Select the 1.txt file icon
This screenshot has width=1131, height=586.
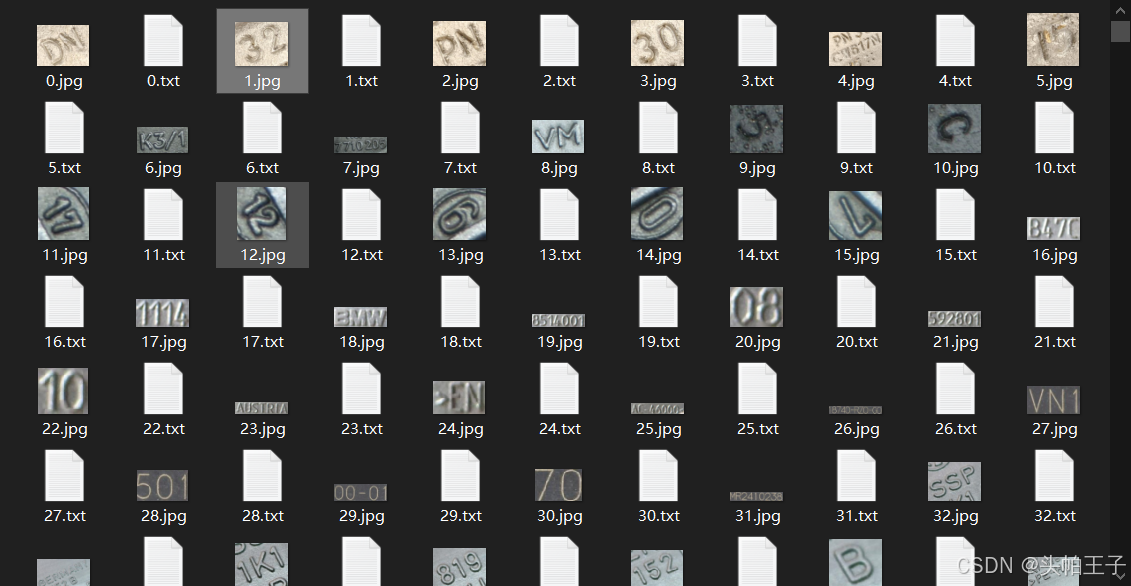[361, 41]
